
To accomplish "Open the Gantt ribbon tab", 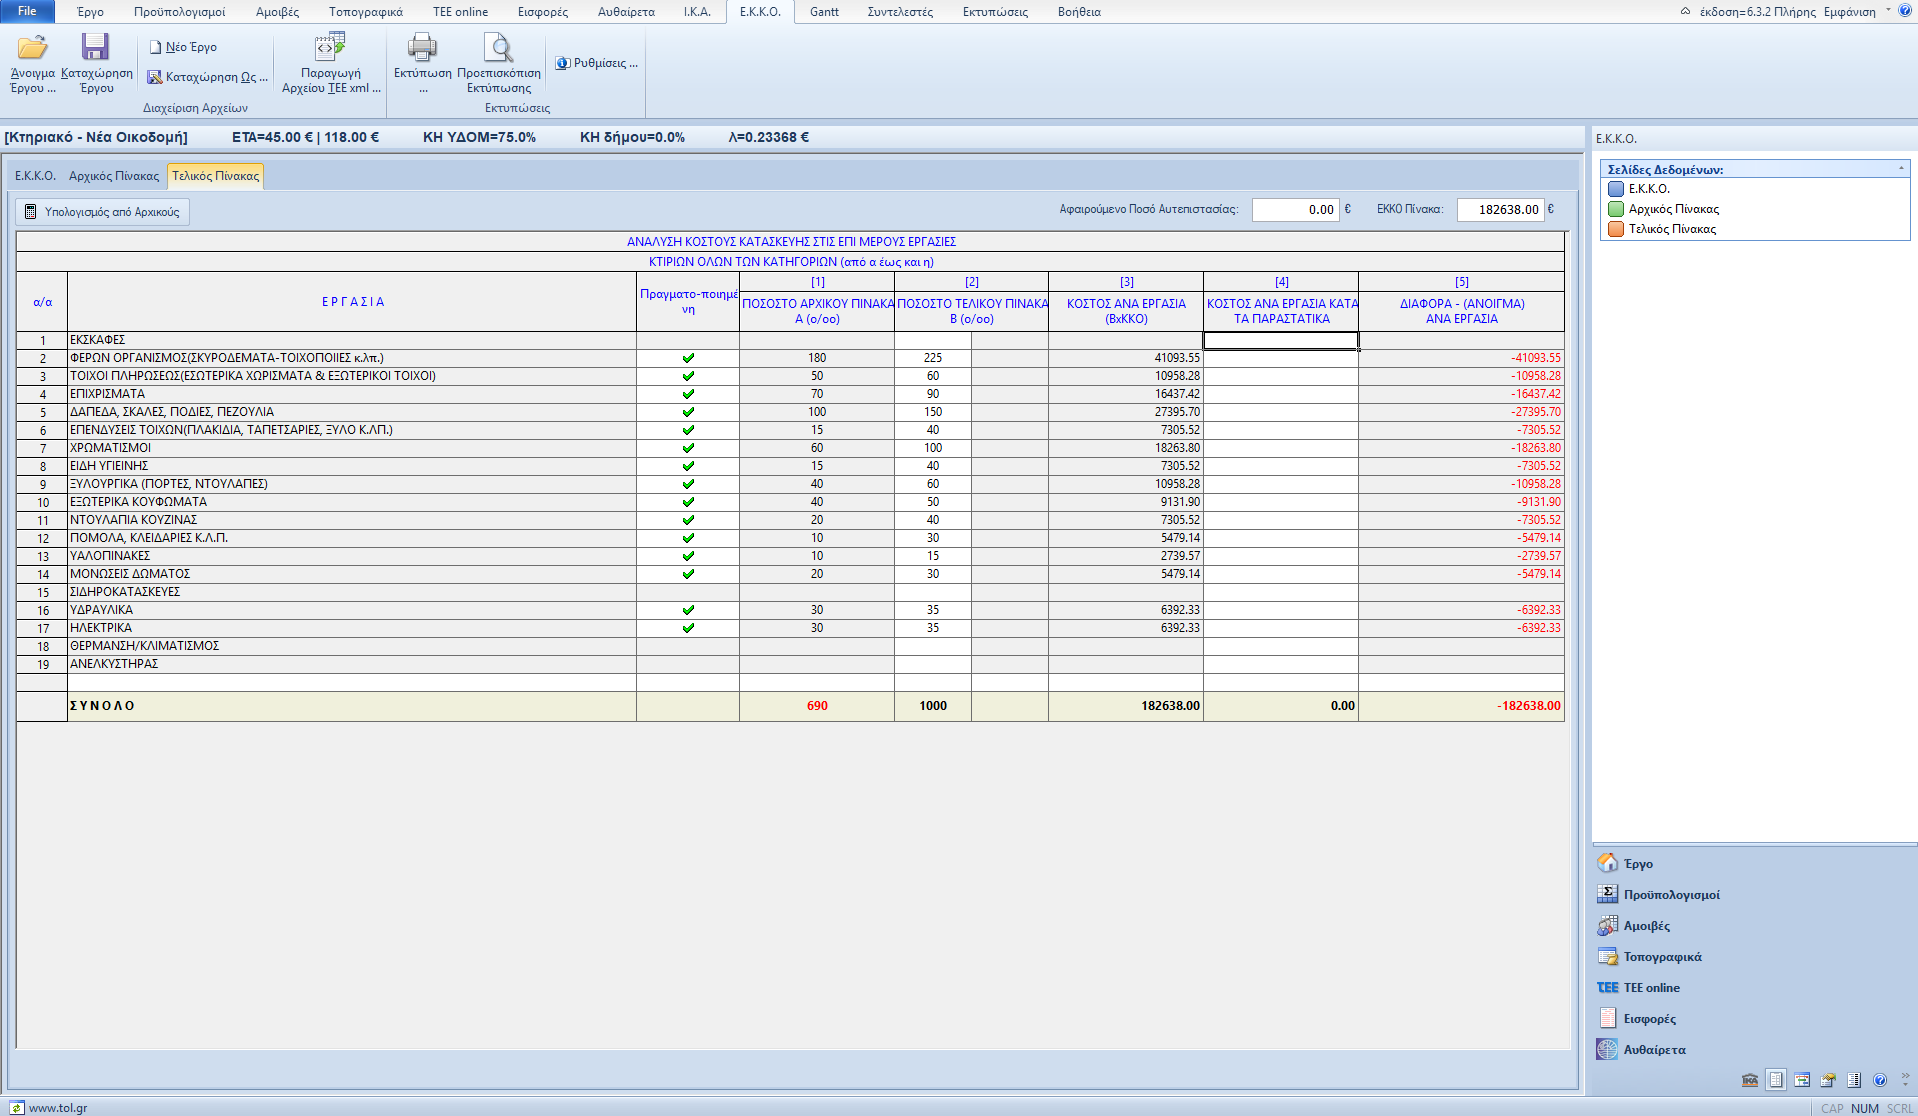I will 824,12.
